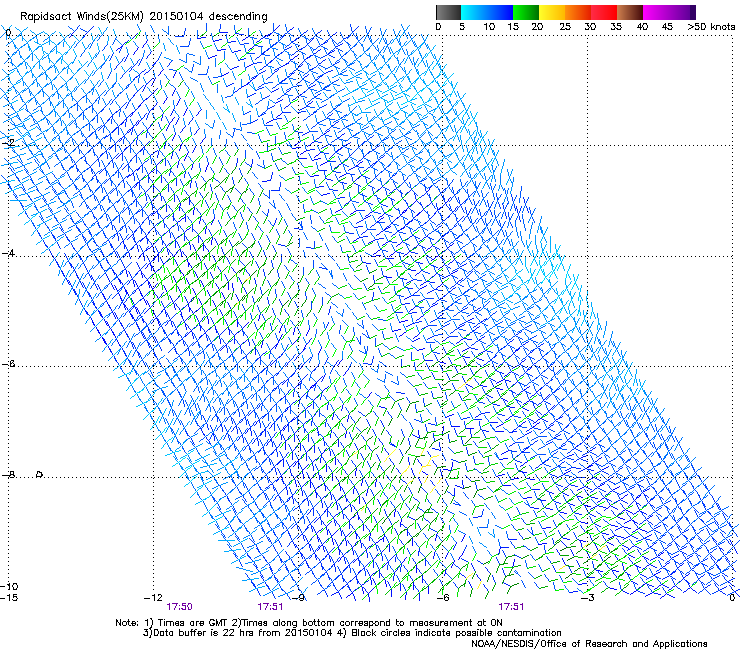This screenshot has height=650, width=740.
Task: Click the '>50 knots' legend label
Action: pos(711,27)
